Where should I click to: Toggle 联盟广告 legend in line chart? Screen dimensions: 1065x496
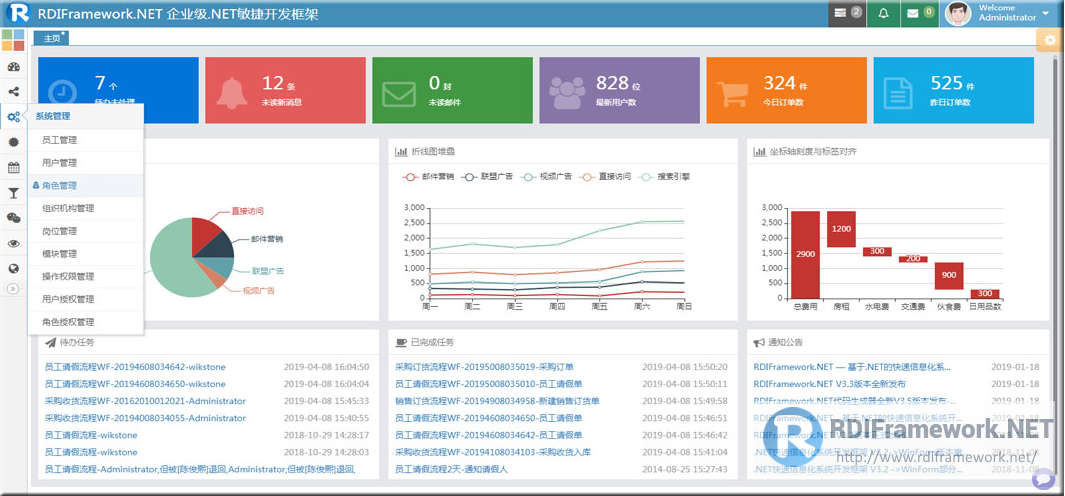(487, 177)
